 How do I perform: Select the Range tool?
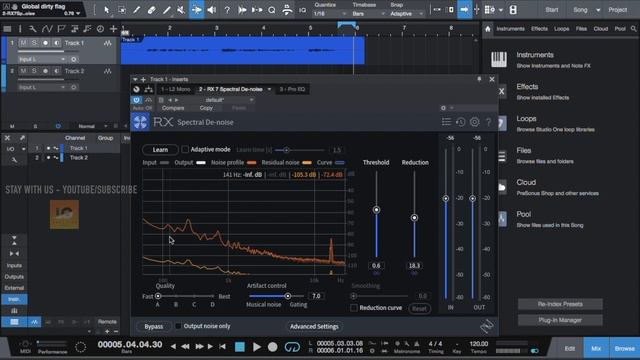(x=122, y=10)
